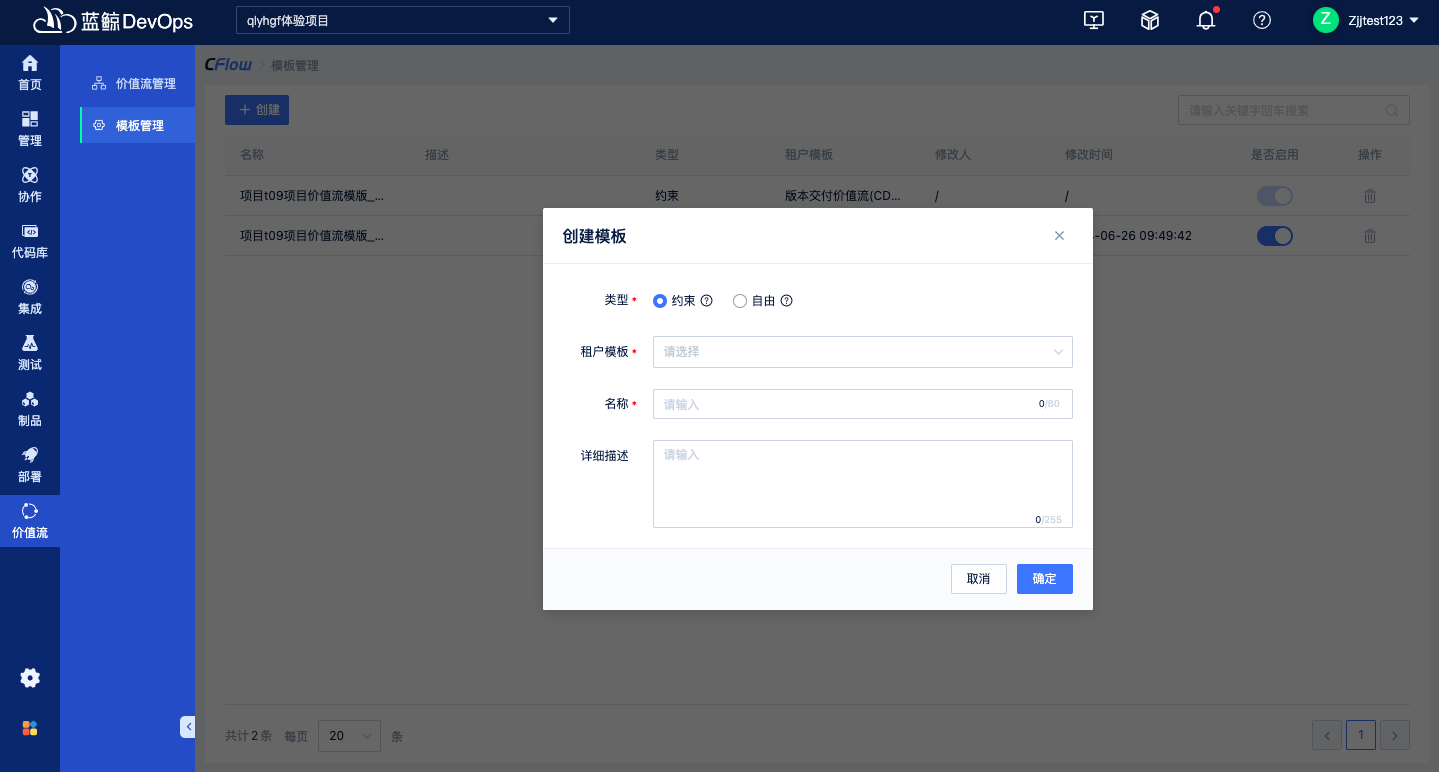Click the help icon next to 自由
1439x772 pixels.
tap(786, 300)
